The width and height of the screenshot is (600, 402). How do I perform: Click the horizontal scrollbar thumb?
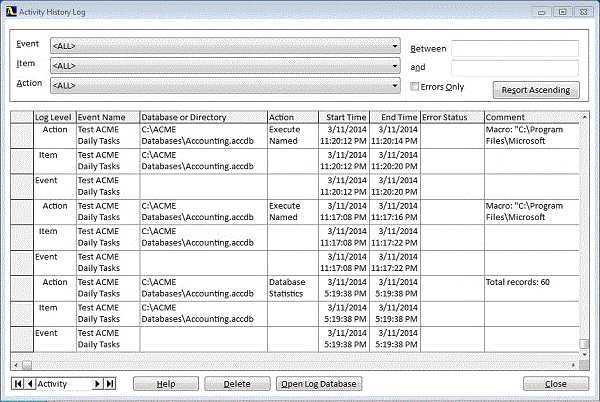point(27,366)
